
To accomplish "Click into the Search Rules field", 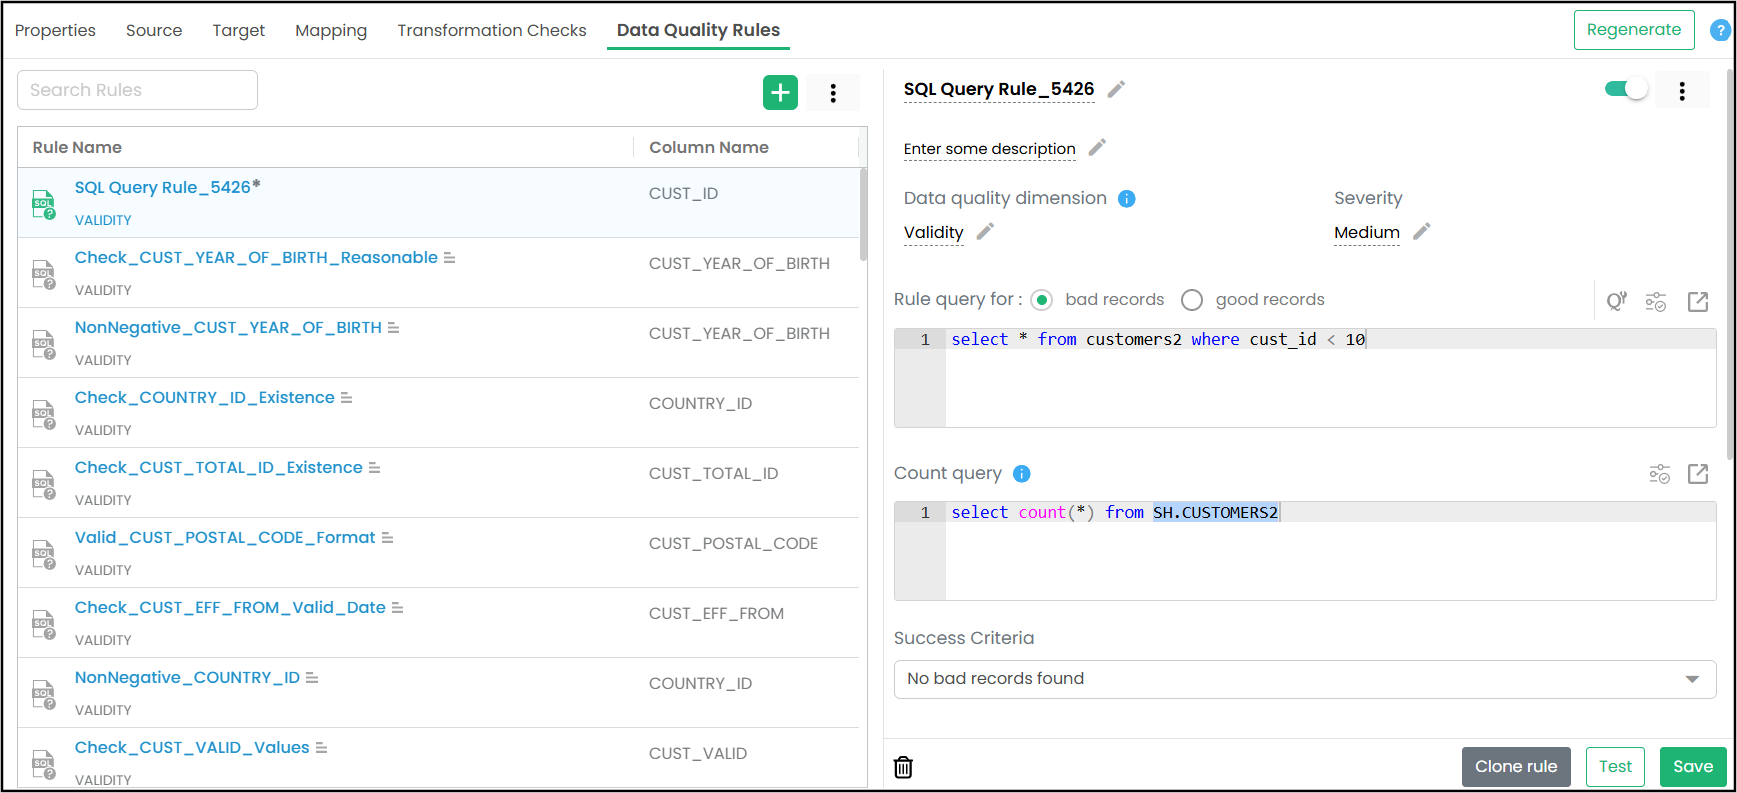I will pos(137,90).
